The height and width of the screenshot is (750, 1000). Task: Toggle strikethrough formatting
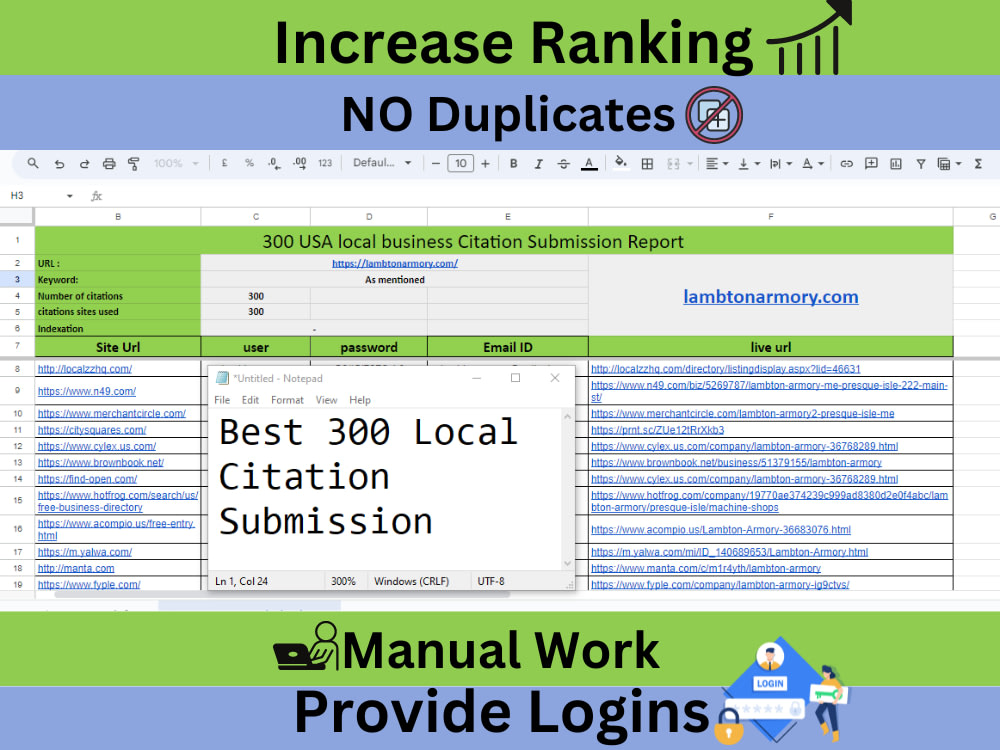(563, 164)
